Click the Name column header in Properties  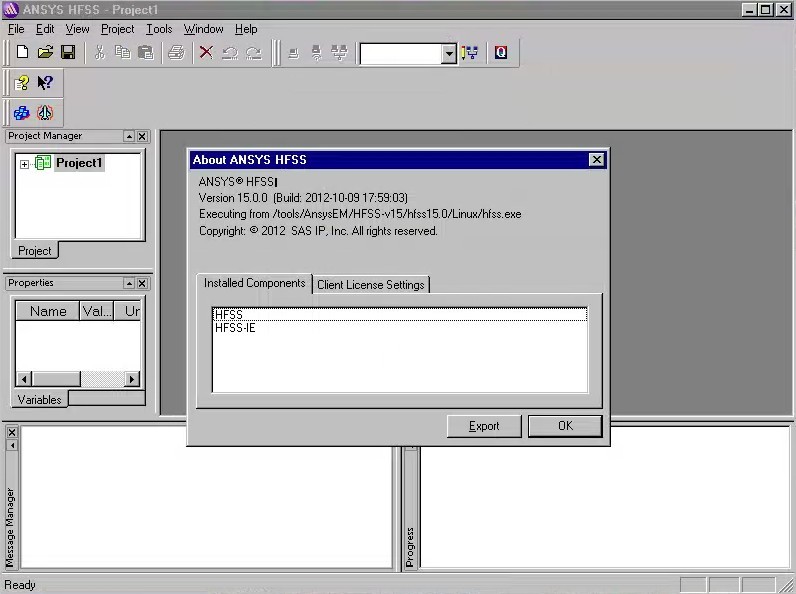(48, 311)
